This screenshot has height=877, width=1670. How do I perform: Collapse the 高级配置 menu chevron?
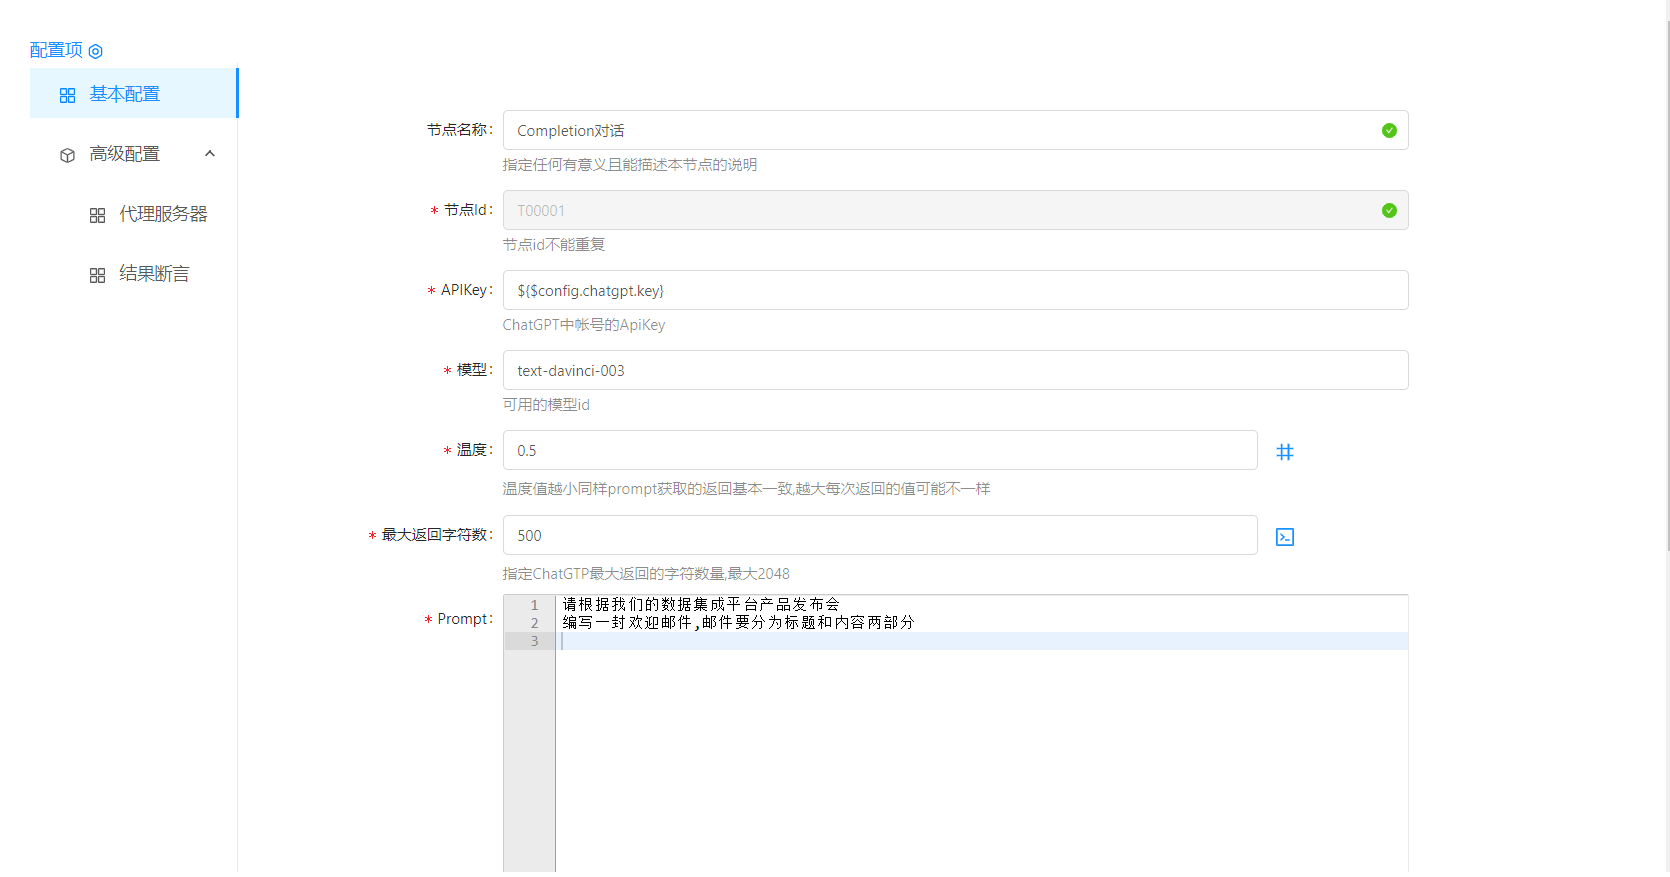point(210,154)
